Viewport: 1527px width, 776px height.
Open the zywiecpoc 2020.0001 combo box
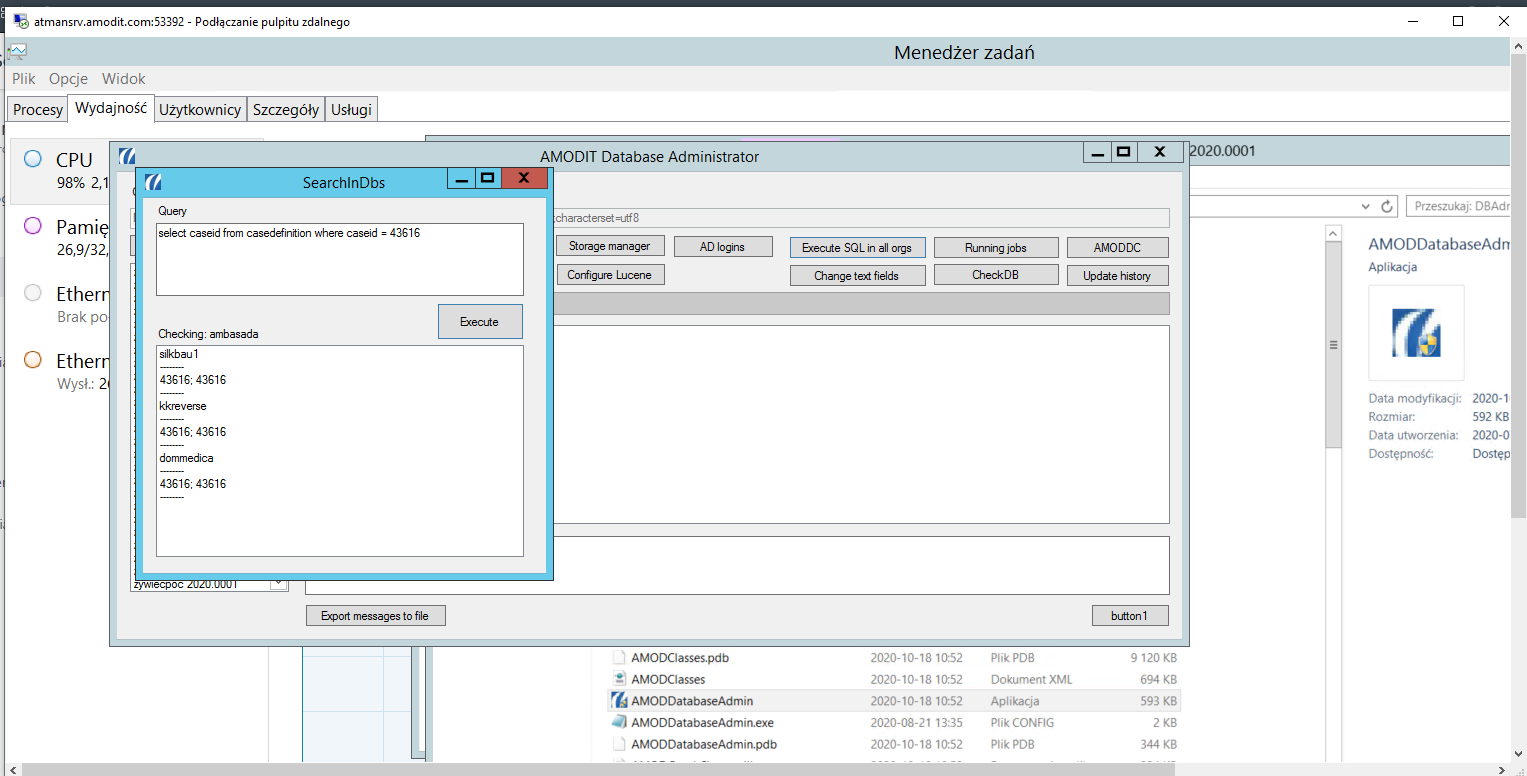coord(279,584)
